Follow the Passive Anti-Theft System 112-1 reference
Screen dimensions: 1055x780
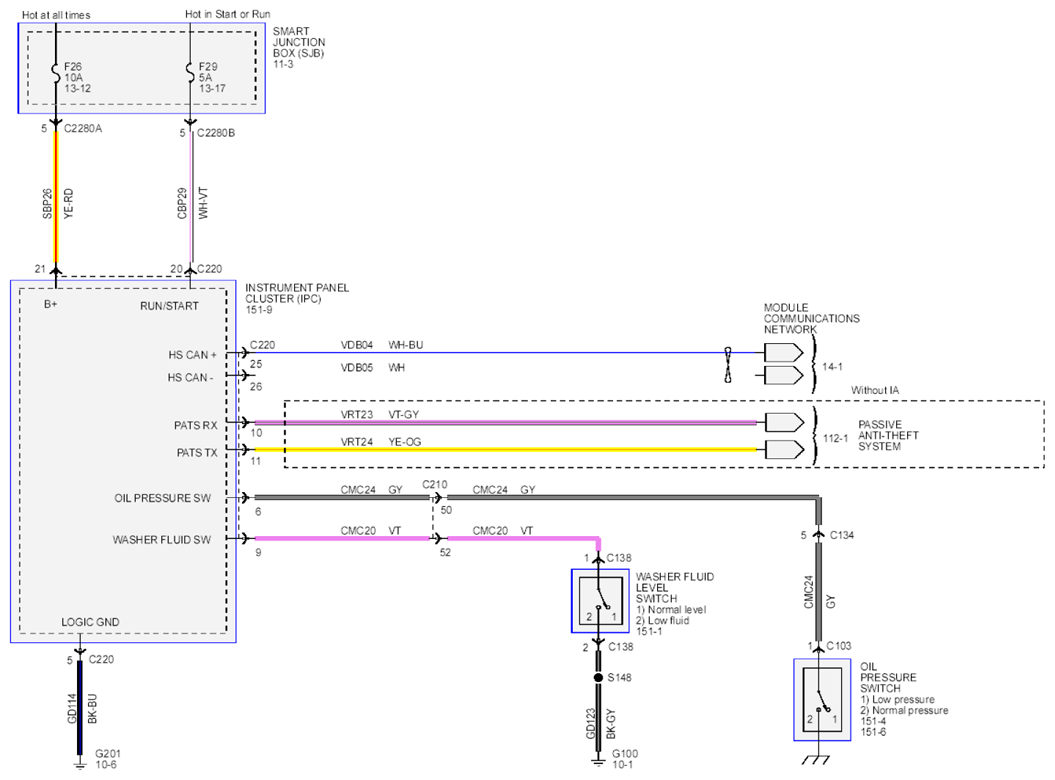click(836, 438)
